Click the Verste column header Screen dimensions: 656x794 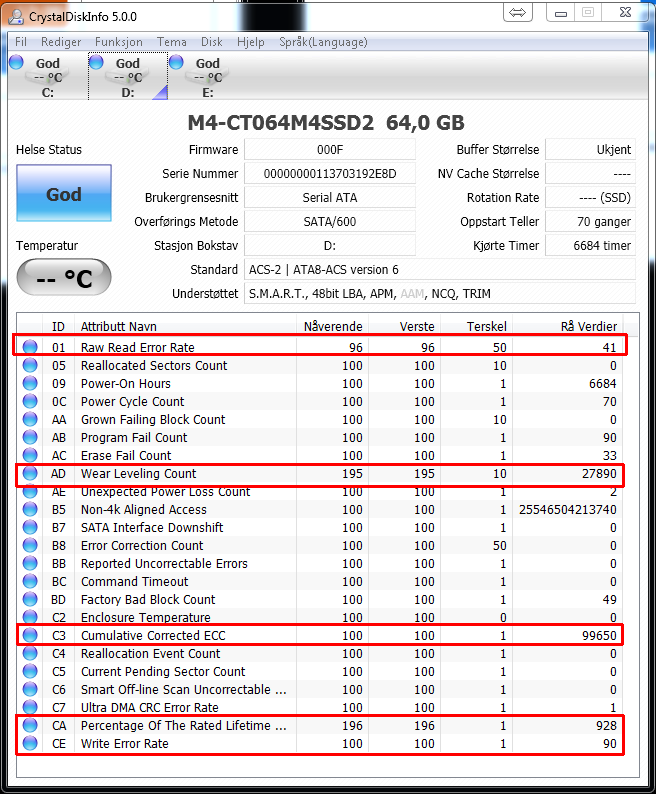[x=405, y=326]
